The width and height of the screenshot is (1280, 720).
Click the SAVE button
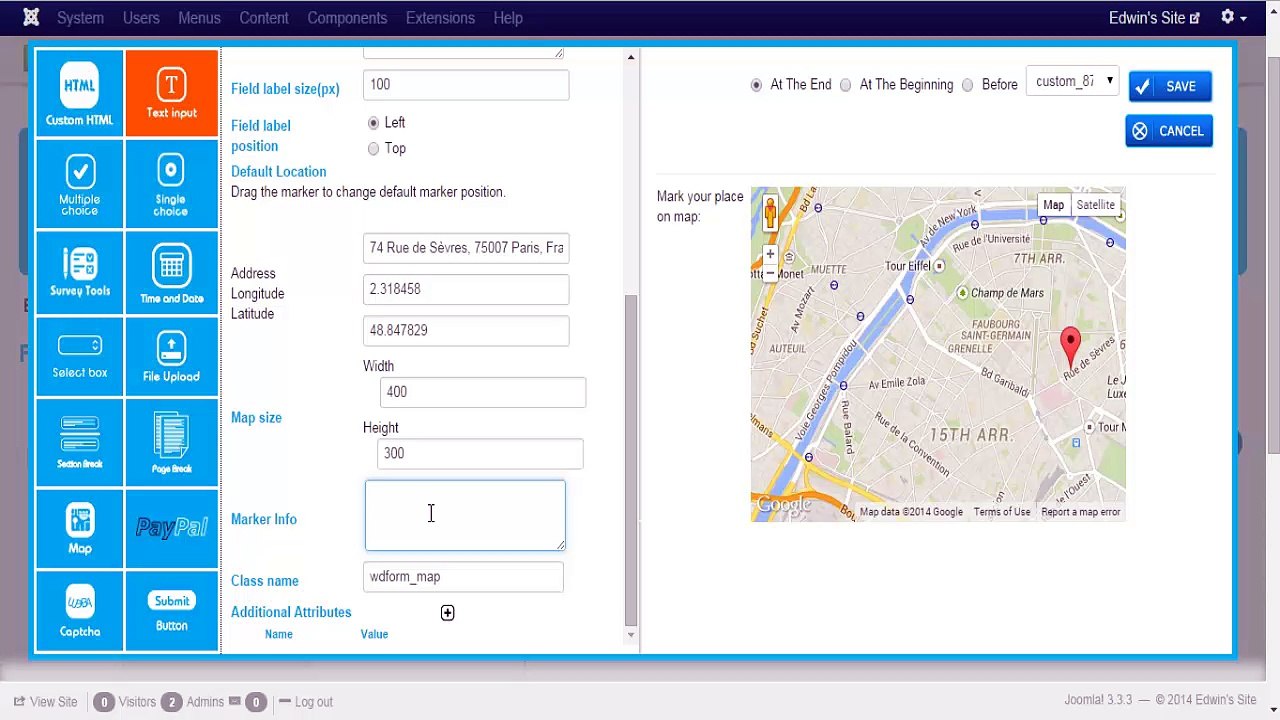tap(1170, 87)
